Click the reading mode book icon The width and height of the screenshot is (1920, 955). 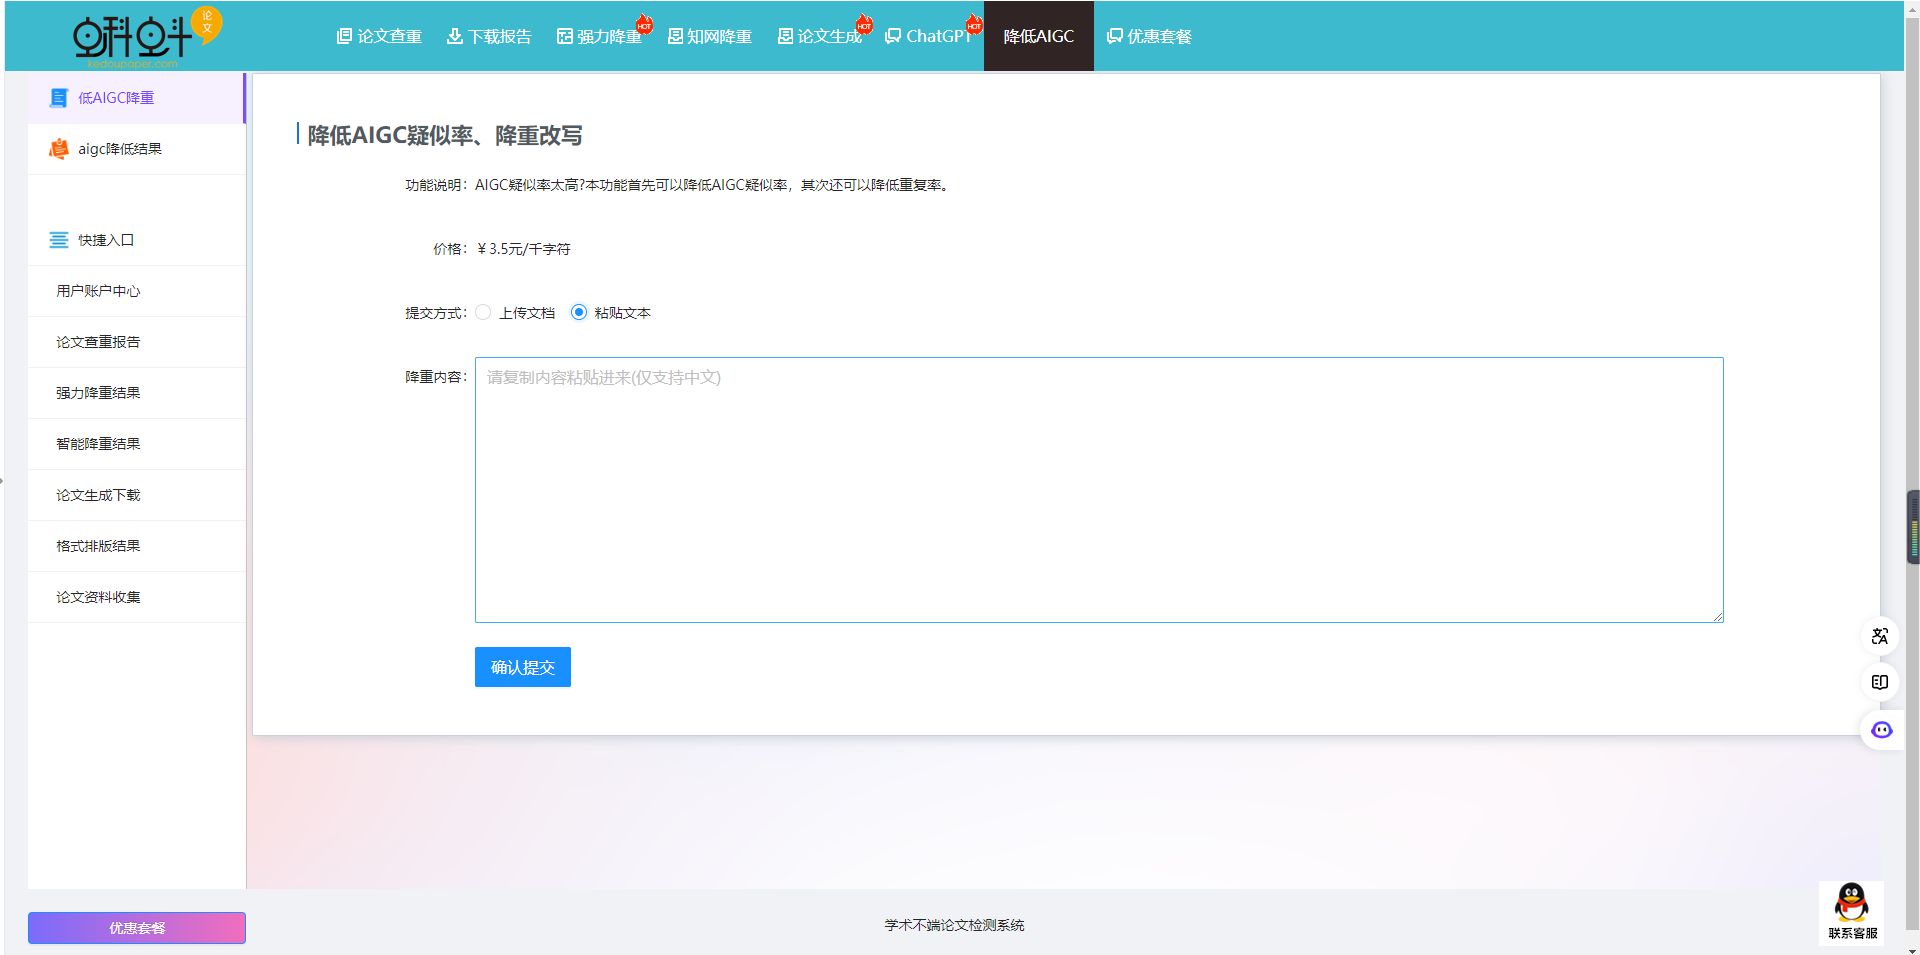1880,682
